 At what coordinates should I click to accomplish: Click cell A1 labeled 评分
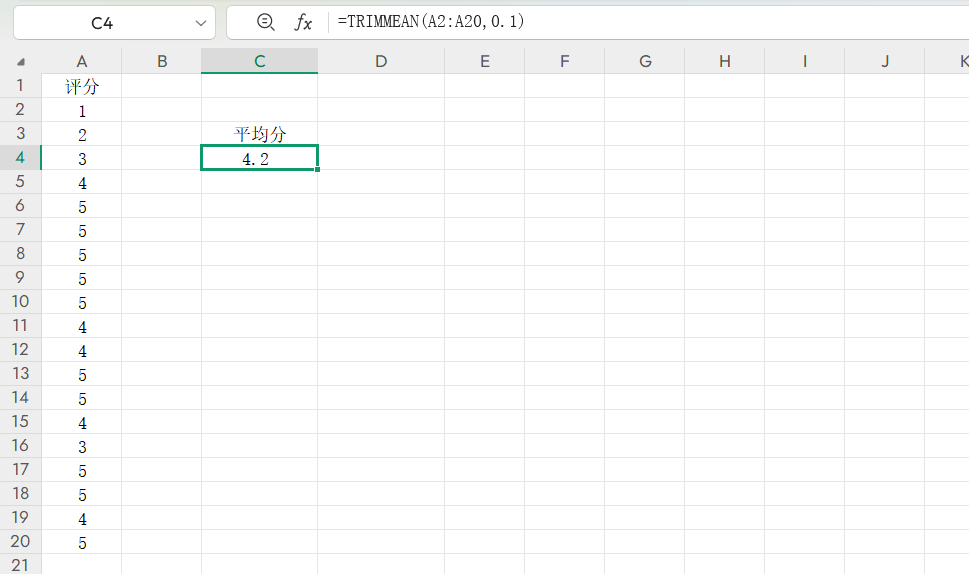[x=82, y=86]
